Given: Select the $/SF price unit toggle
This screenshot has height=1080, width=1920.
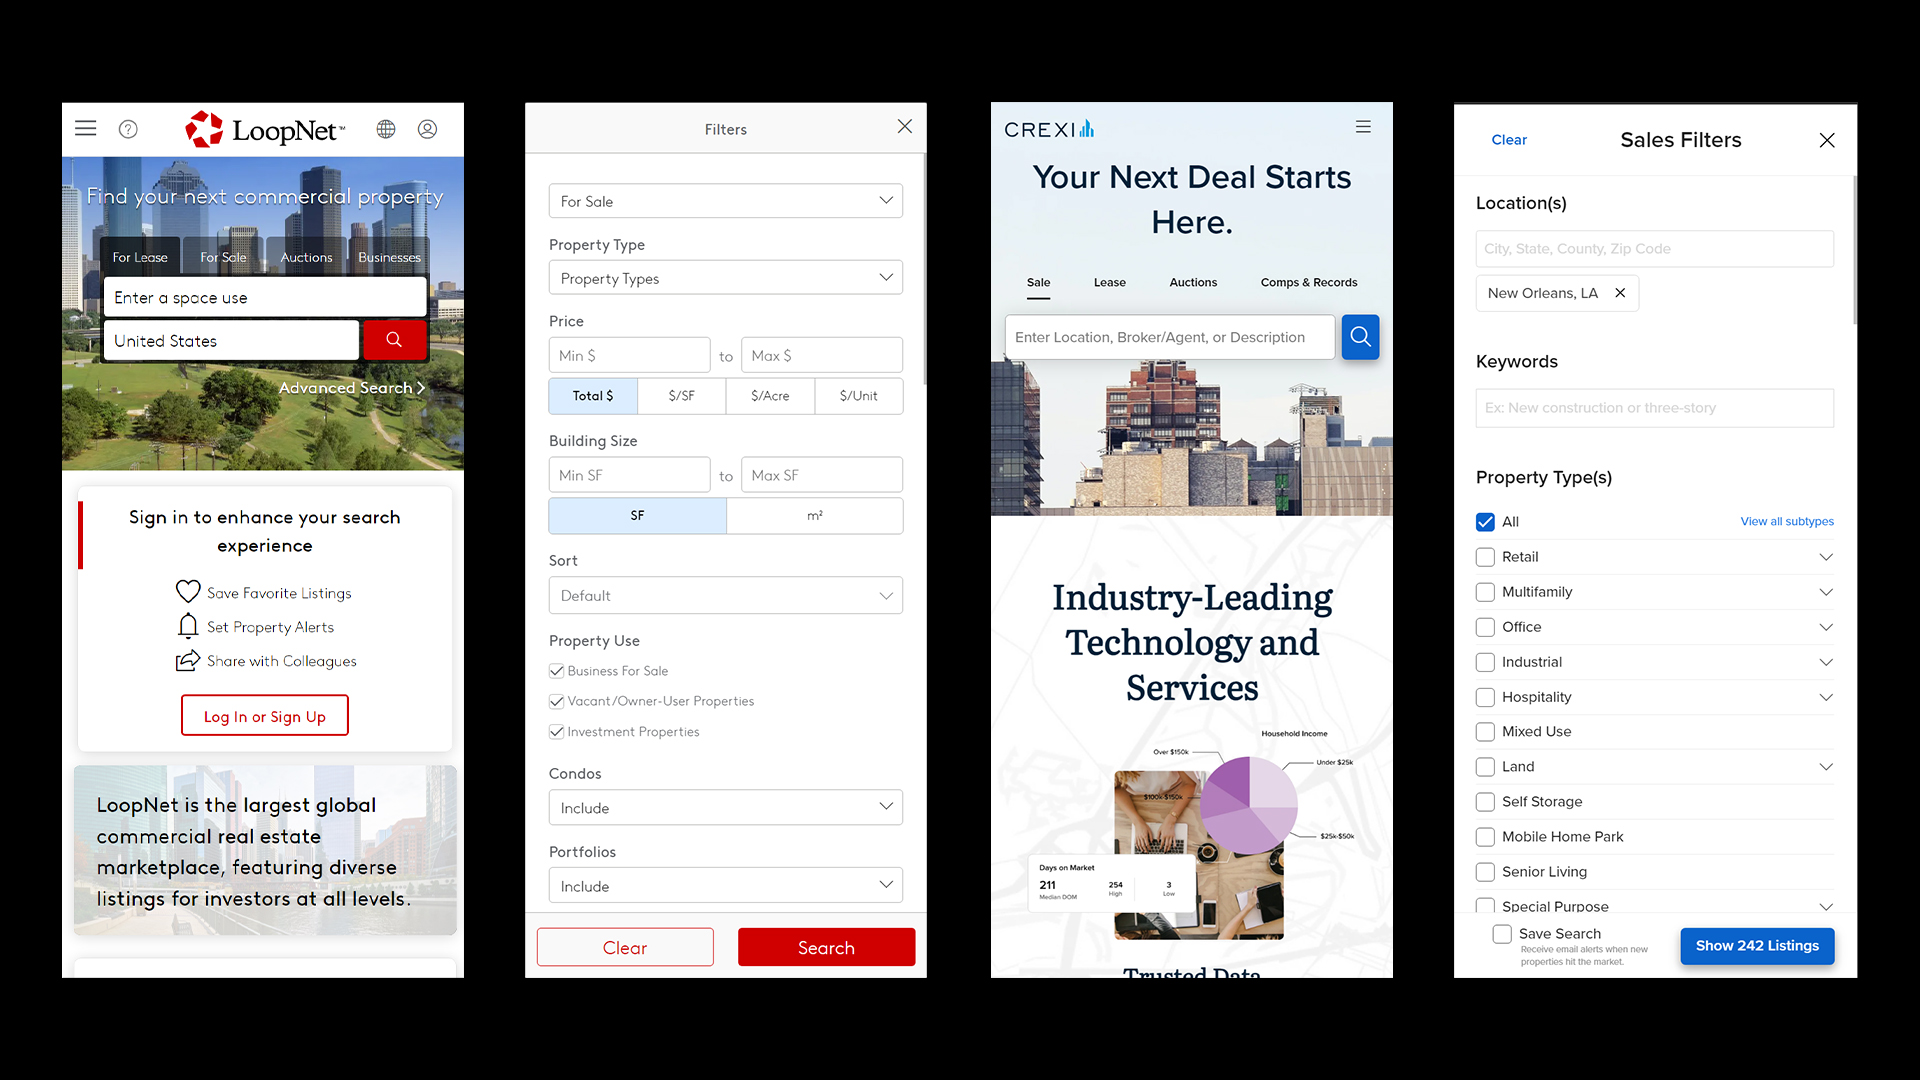Looking at the screenshot, I should 682,396.
